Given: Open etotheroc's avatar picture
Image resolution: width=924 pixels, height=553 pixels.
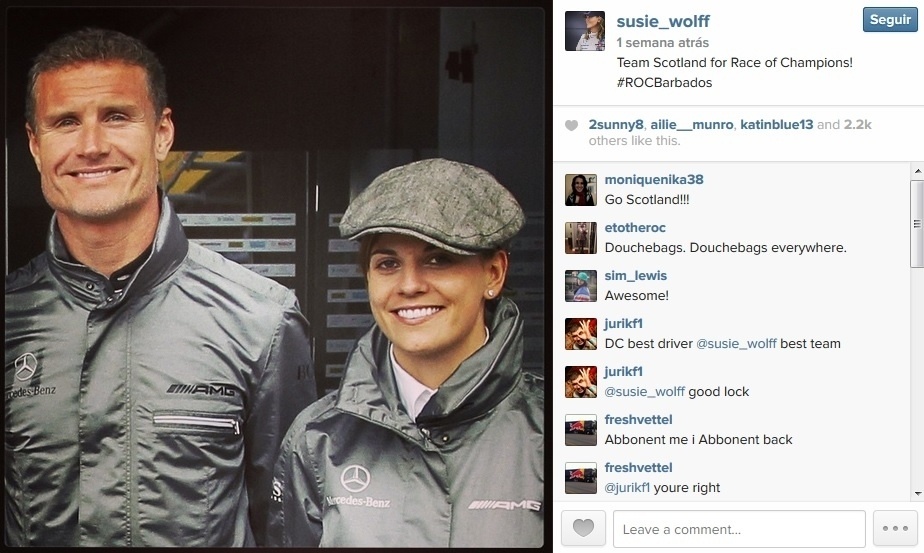Looking at the screenshot, I should (580, 238).
